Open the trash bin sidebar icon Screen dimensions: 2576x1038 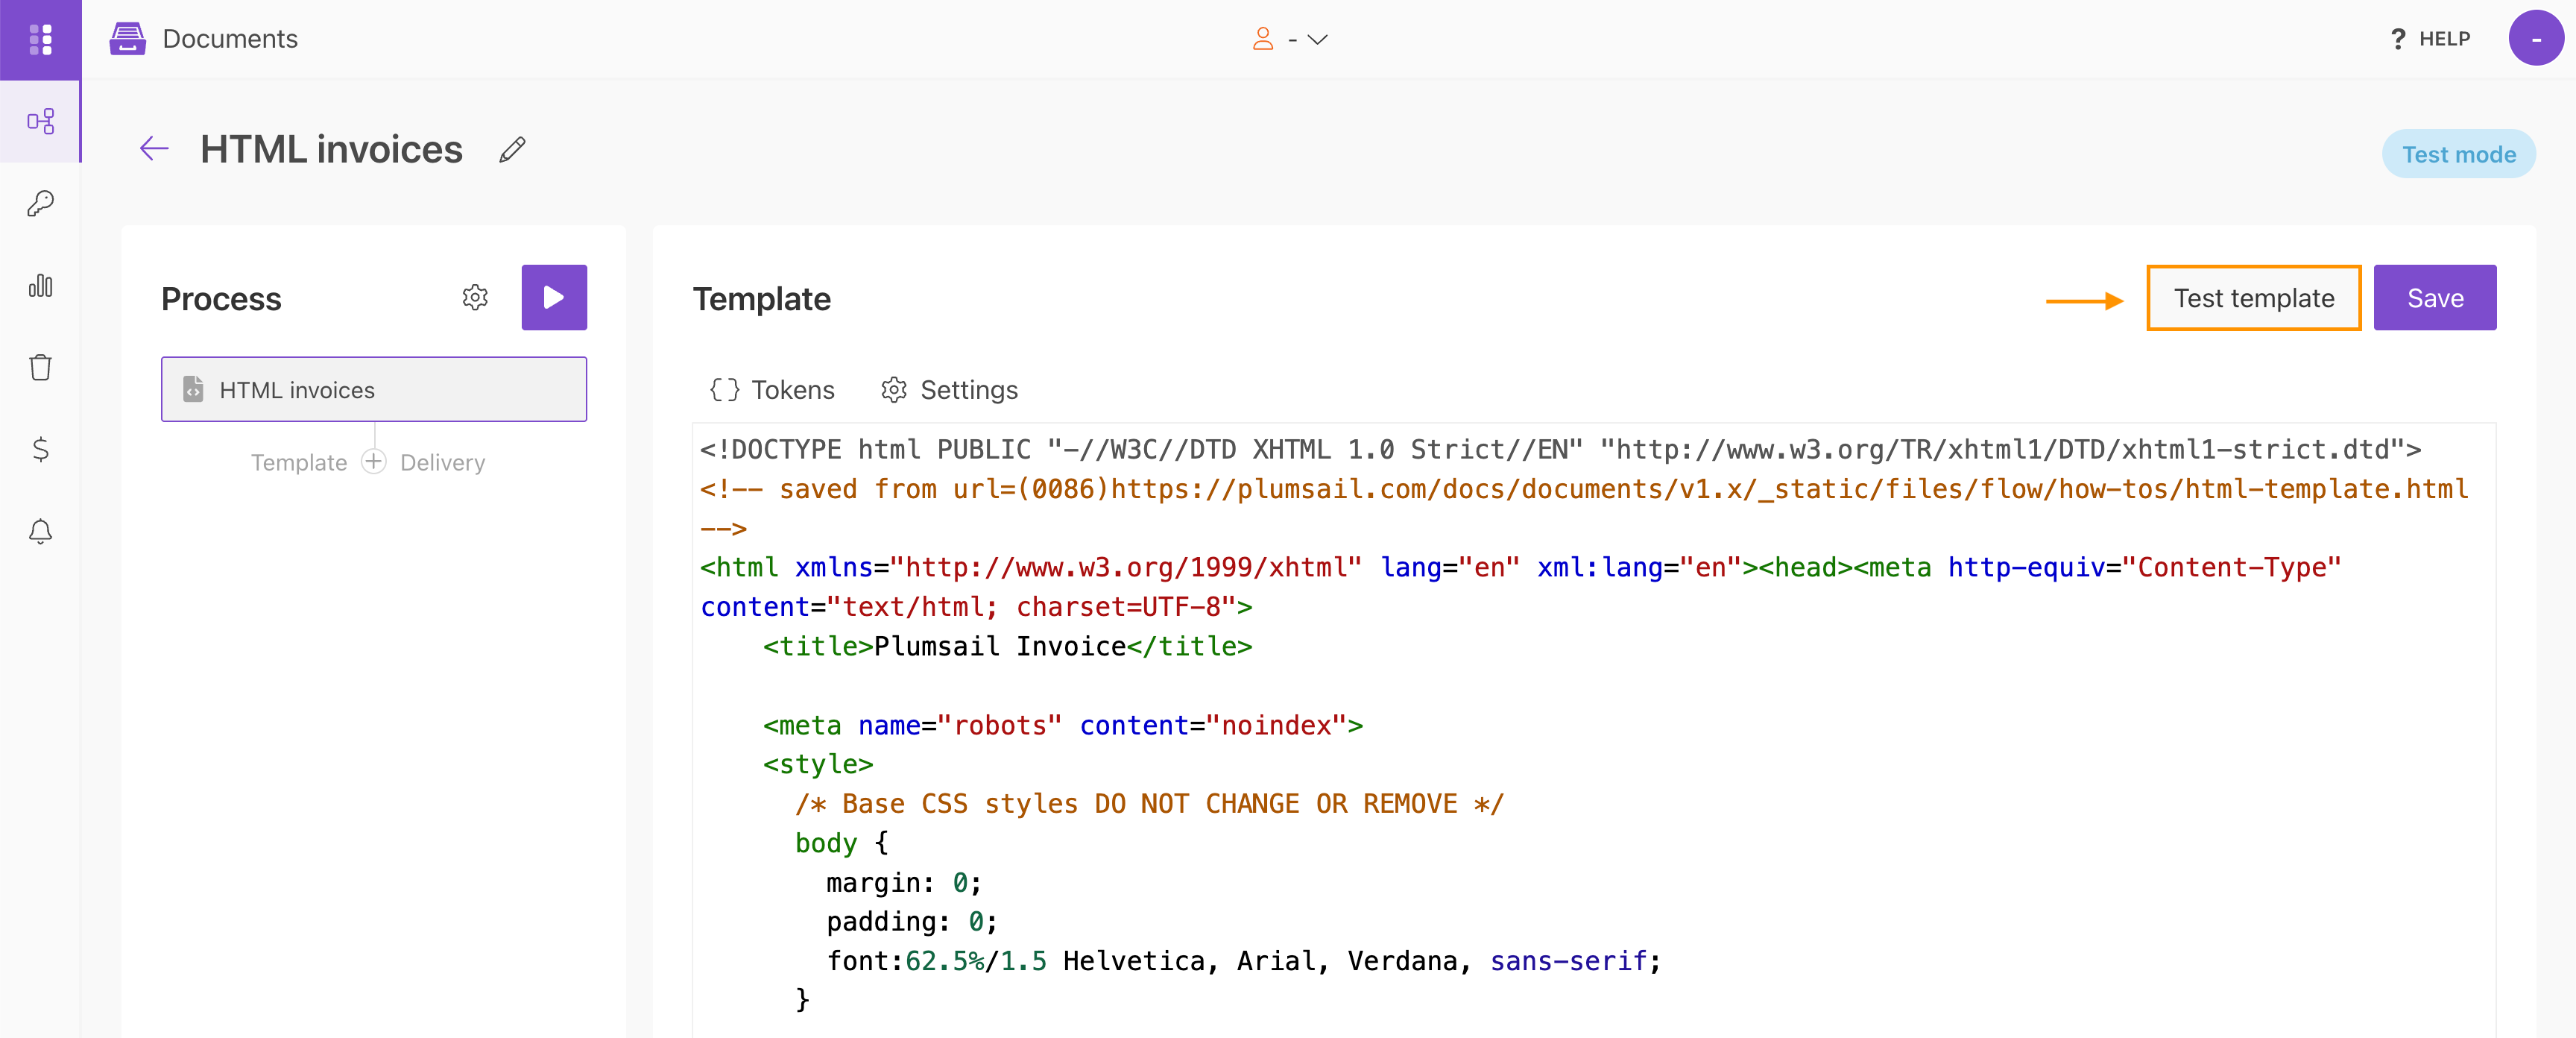pos(40,368)
